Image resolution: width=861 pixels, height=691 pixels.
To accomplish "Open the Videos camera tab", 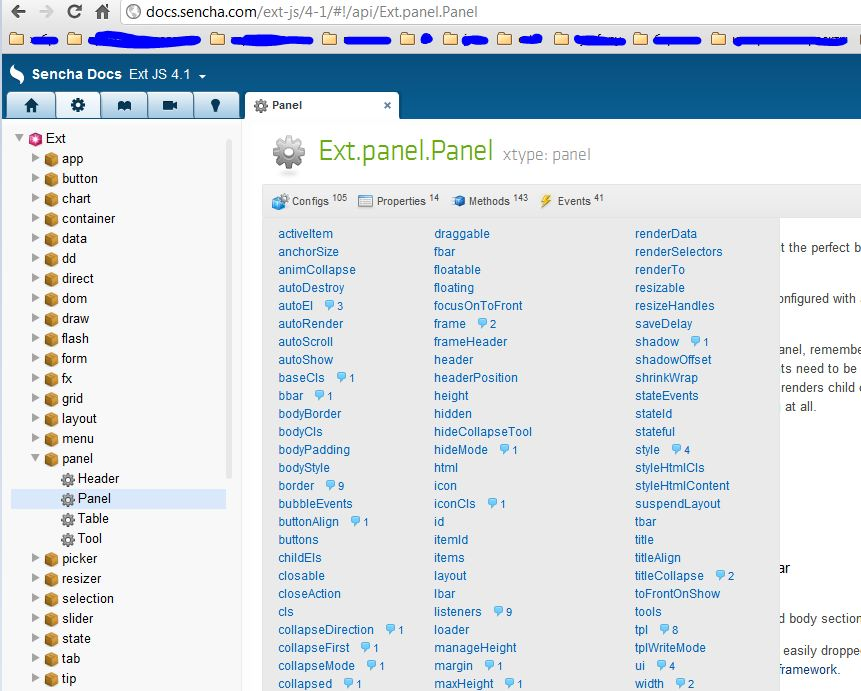I will click(170, 105).
